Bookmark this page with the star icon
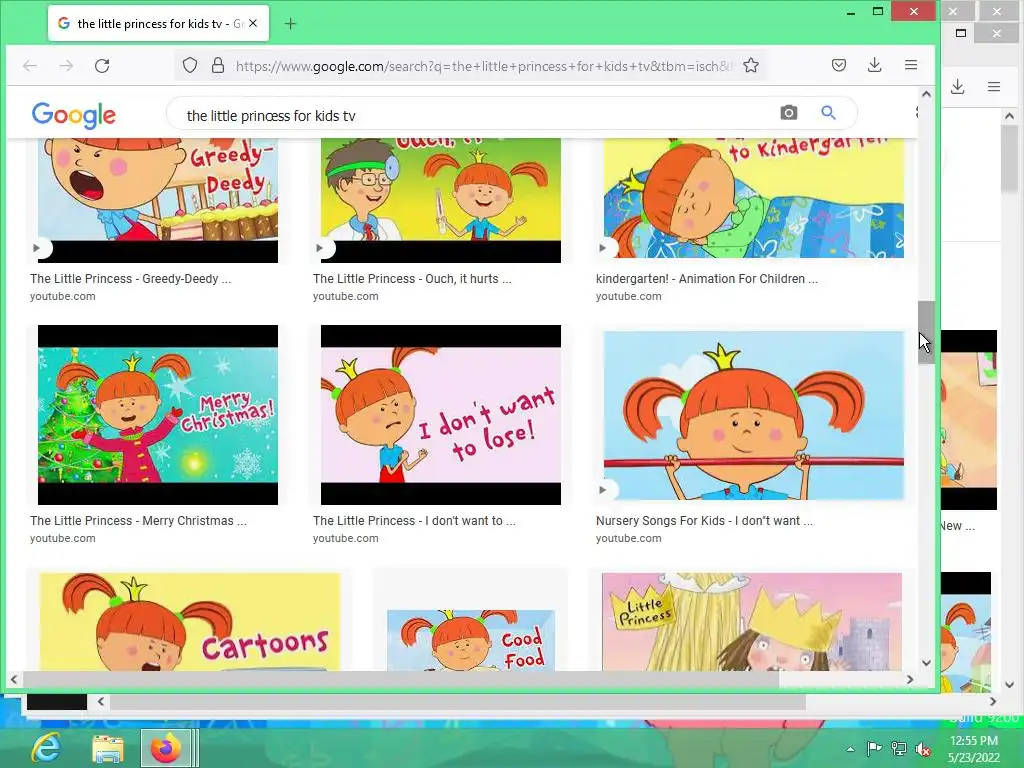The height and width of the screenshot is (768, 1024). pos(751,65)
